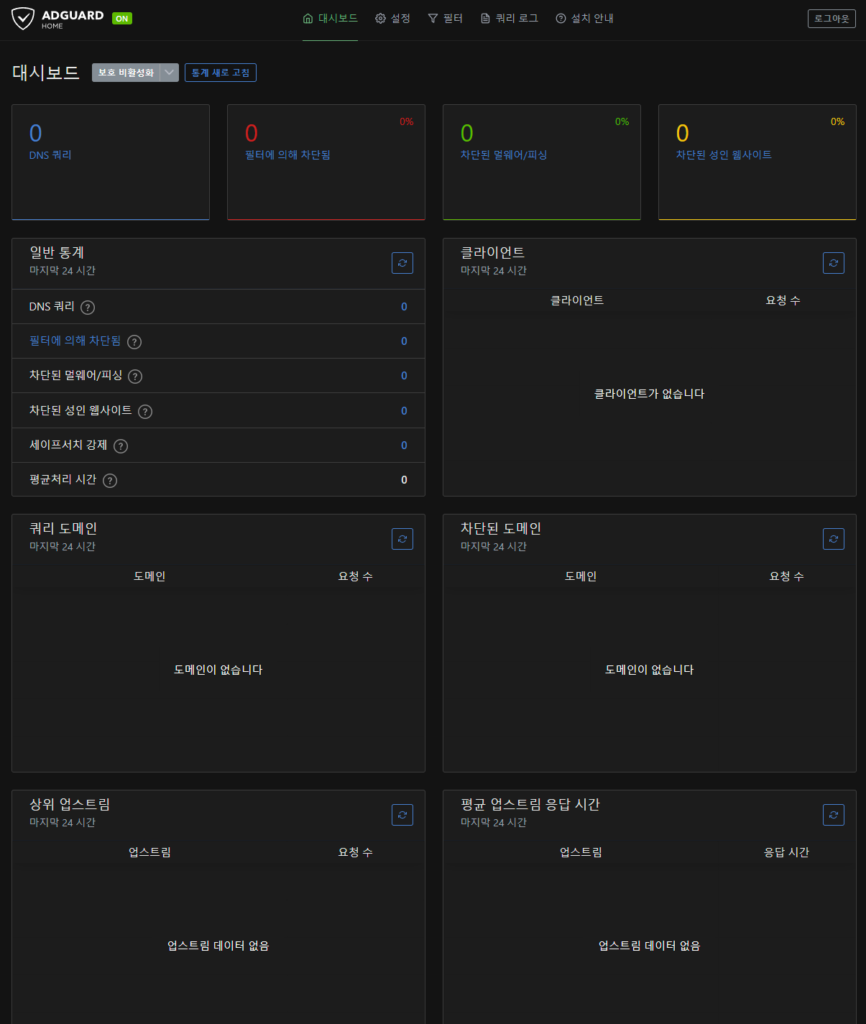
Task: Open the 필터 menu
Action: 445,18
